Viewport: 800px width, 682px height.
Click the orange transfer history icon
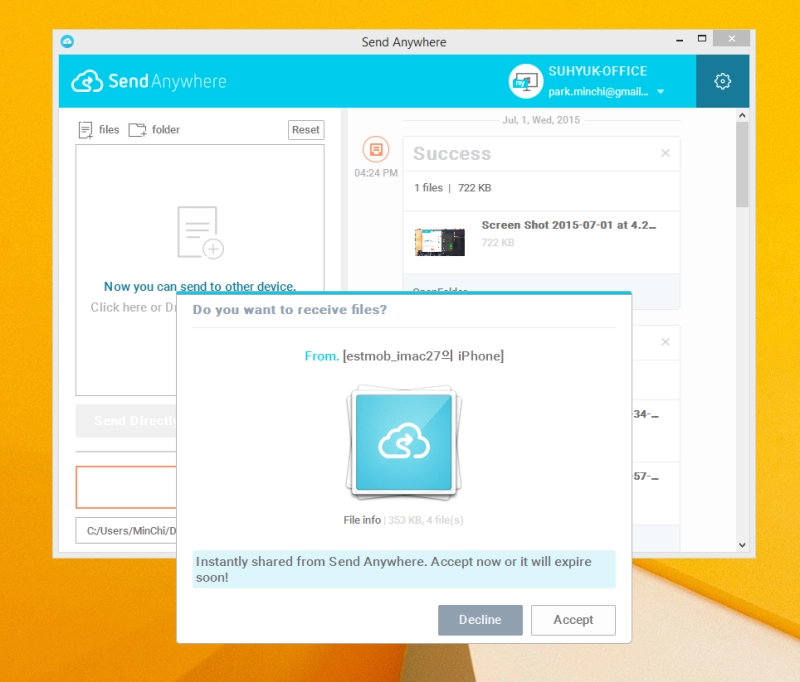[x=376, y=149]
